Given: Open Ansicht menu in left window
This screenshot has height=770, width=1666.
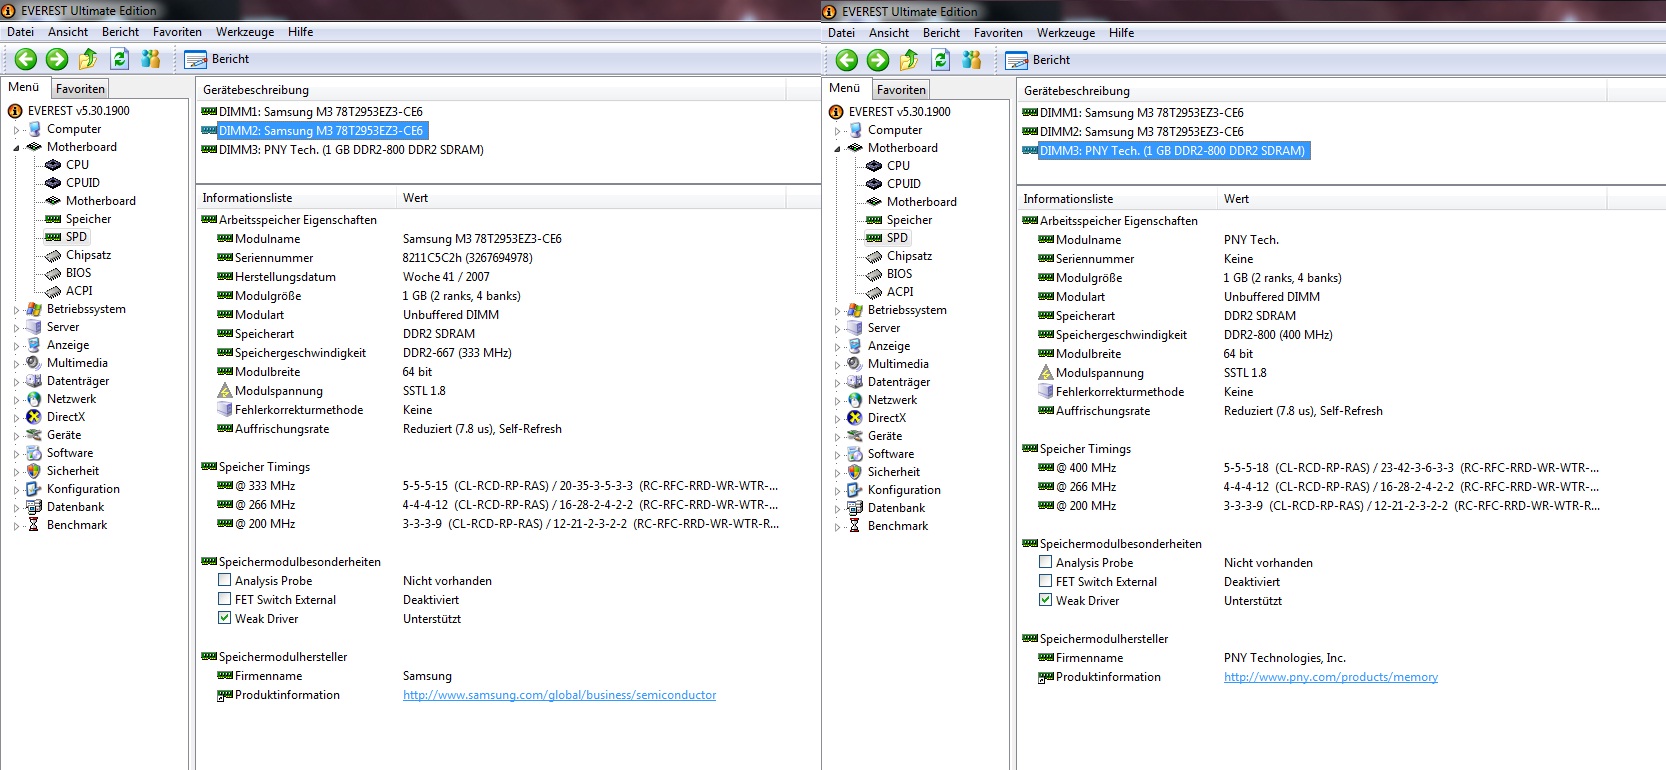Looking at the screenshot, I should tap(68, 32).
